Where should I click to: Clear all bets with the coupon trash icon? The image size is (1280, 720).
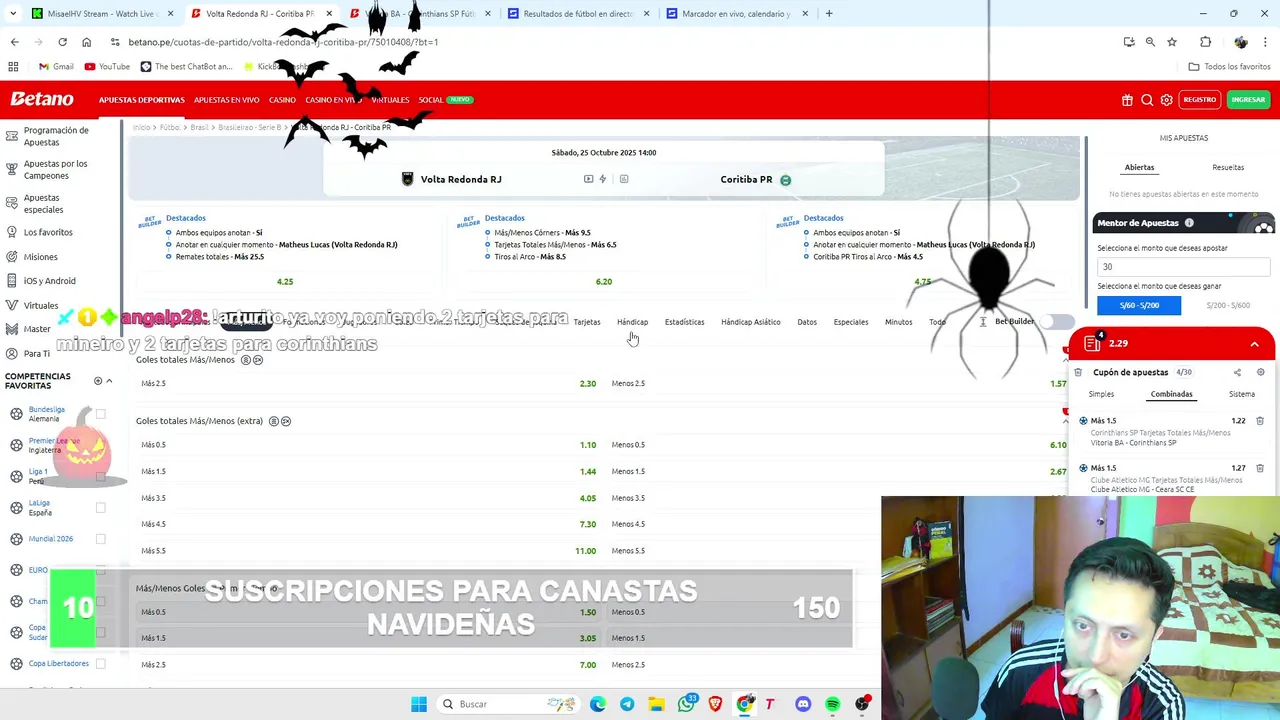pyautogui.click(x=1078, y=372)
